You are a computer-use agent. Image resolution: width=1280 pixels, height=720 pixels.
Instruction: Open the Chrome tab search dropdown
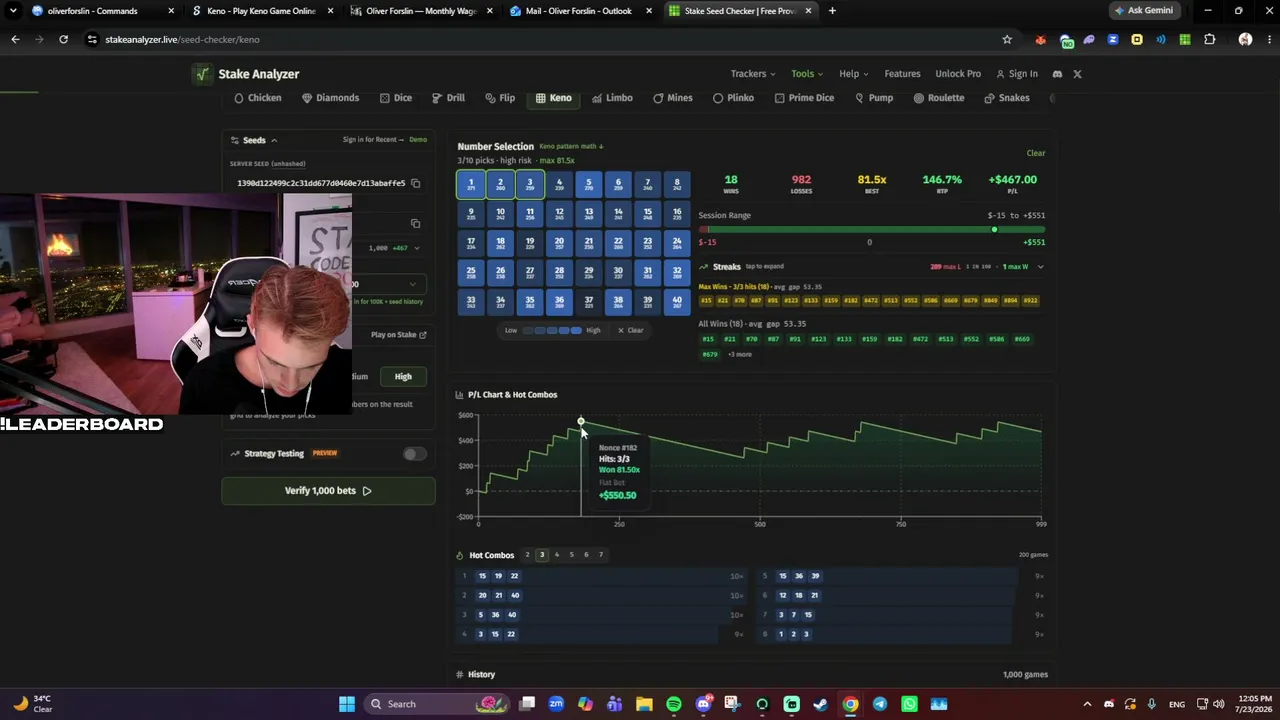pyautogui.click(x=13, y=11)
